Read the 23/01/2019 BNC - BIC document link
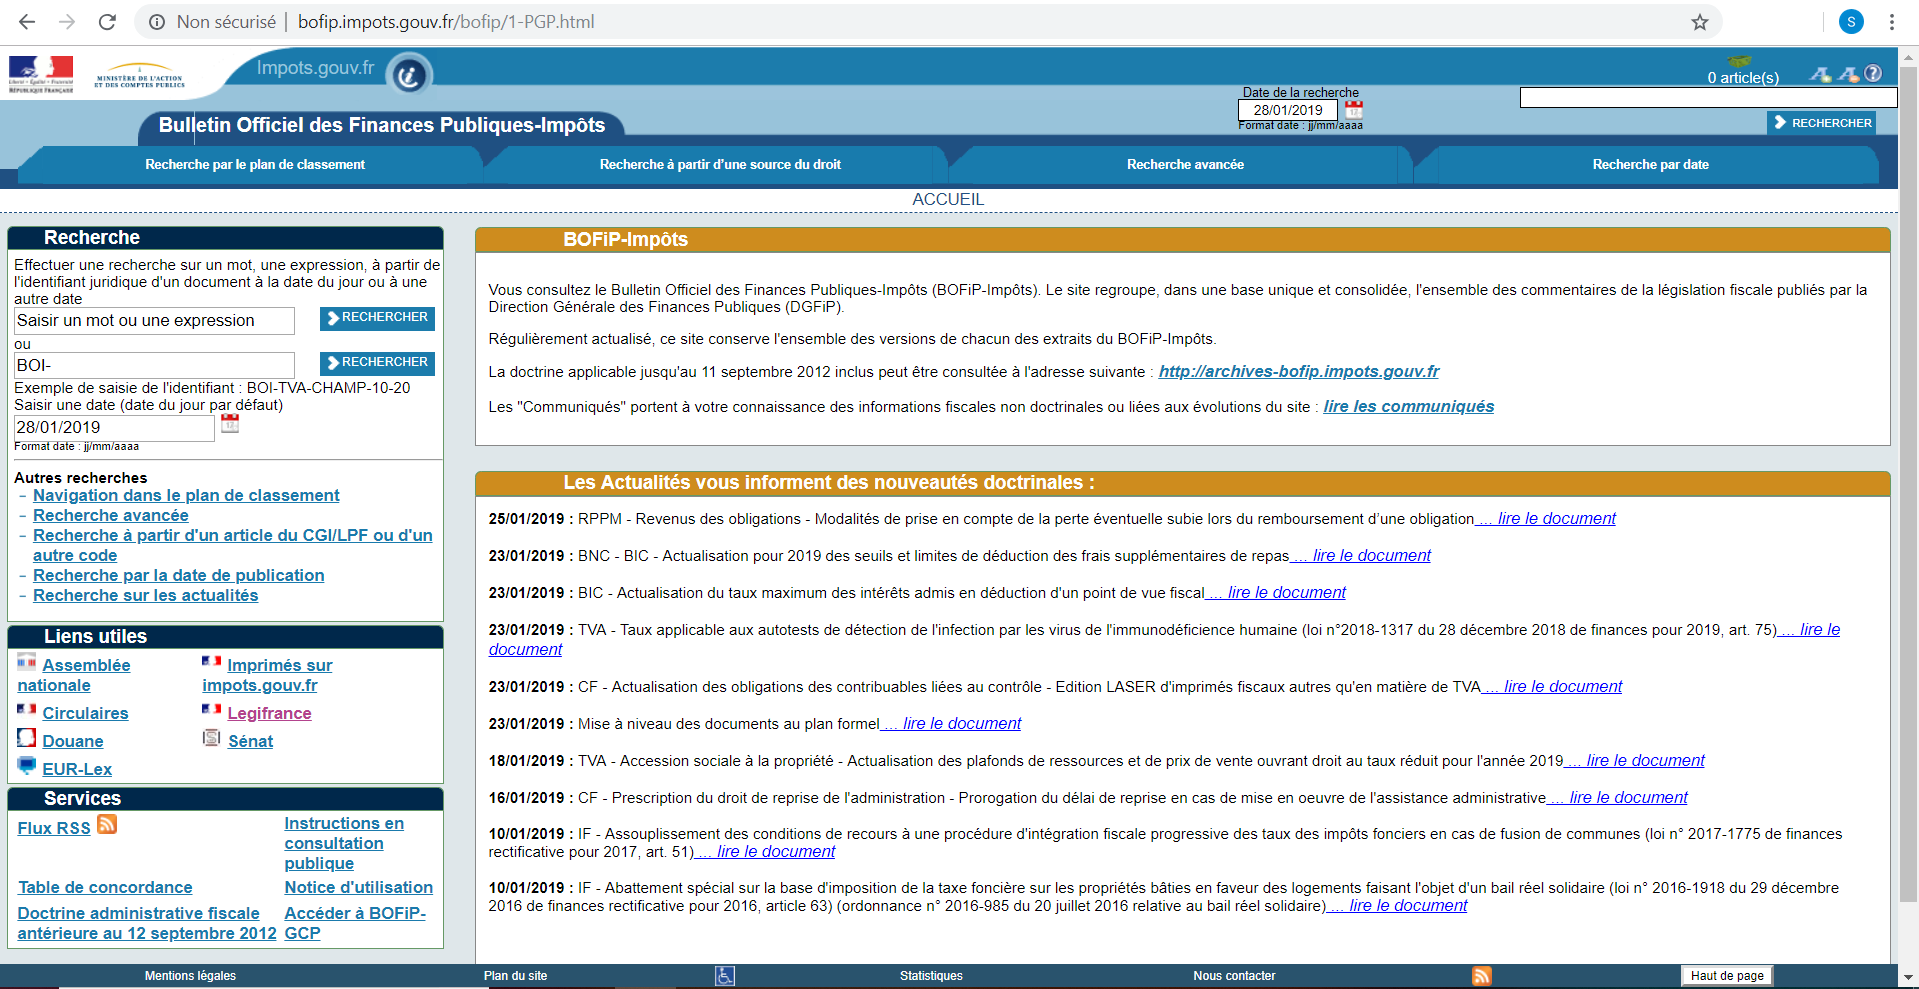The height and width of the screenshot is (989, 1919). pos(1361,556)
